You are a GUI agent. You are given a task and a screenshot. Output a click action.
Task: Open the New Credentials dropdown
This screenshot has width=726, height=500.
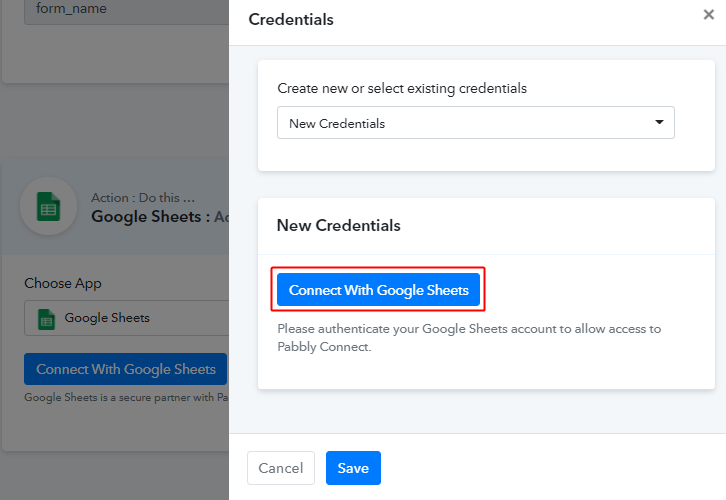tap(476, 123)
